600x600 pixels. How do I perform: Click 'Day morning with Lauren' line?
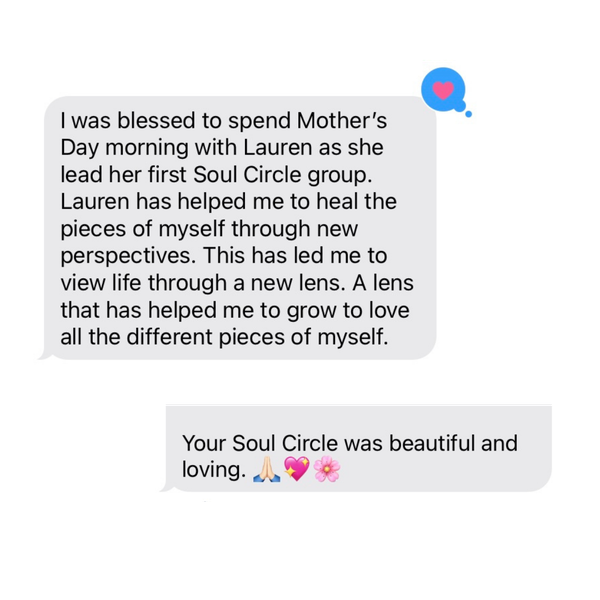186,148
